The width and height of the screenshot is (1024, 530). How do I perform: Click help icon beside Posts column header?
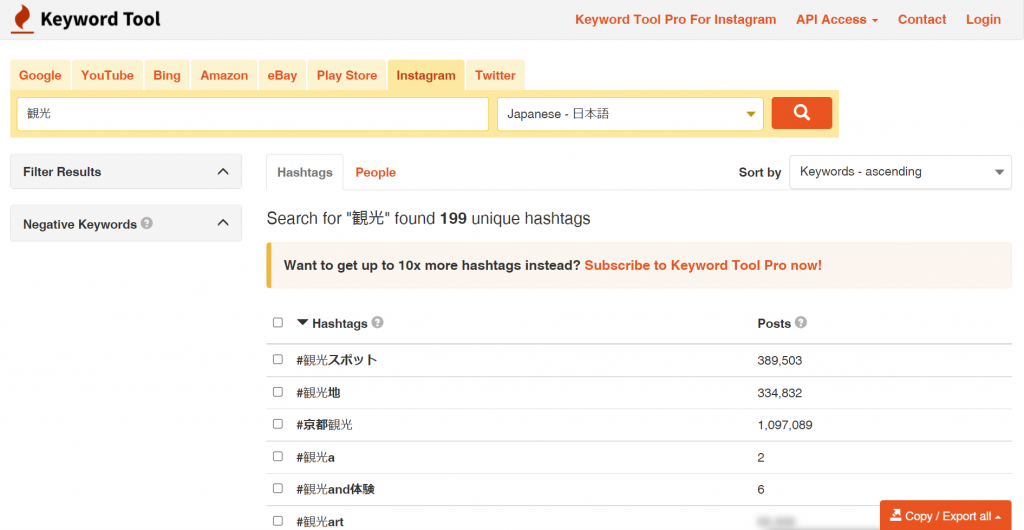pyautogui.click(x=801, y=322)
